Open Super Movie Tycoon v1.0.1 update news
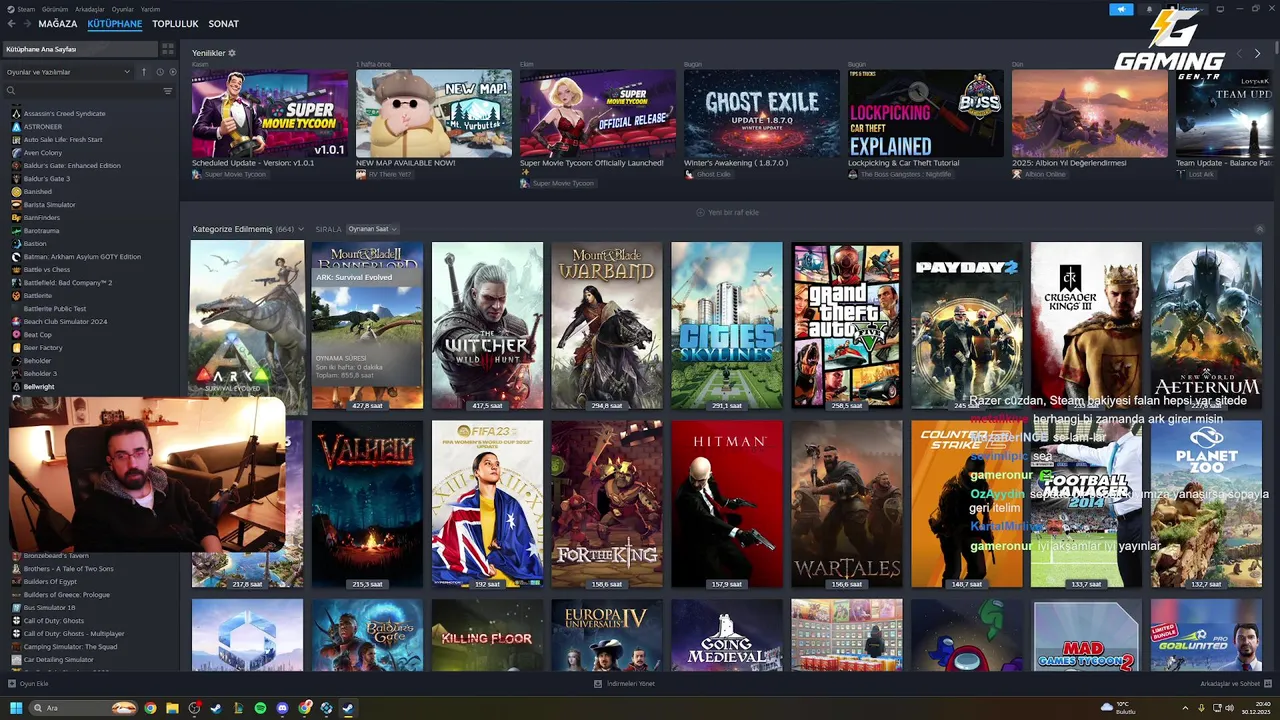 [270, 113]
